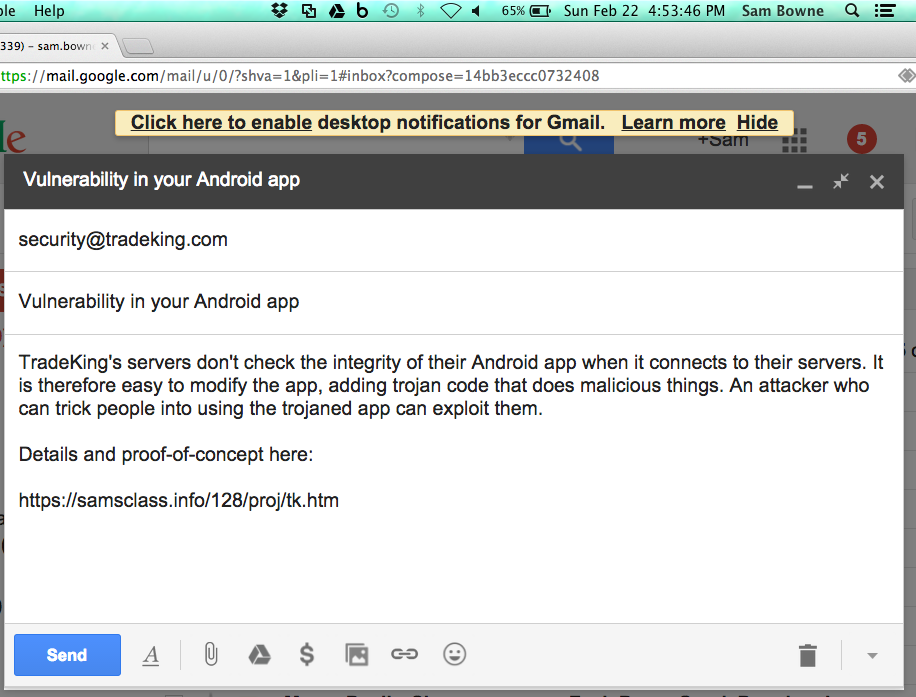Open more options arrow beside trash
This screenshot has height=697, width=916.
(x=872, y=656)
